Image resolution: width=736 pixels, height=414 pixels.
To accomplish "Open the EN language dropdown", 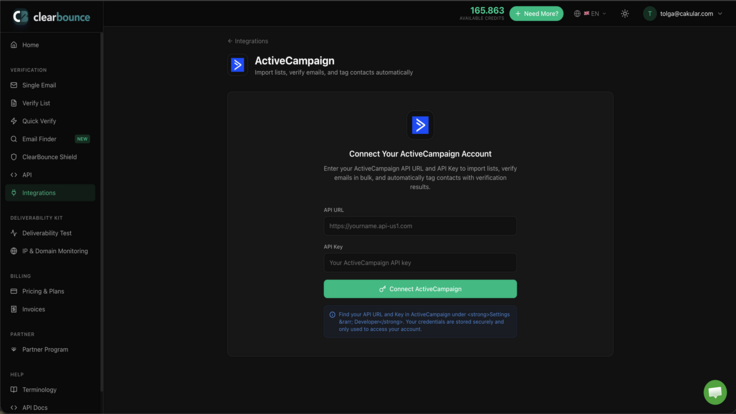I will [590, 14].
